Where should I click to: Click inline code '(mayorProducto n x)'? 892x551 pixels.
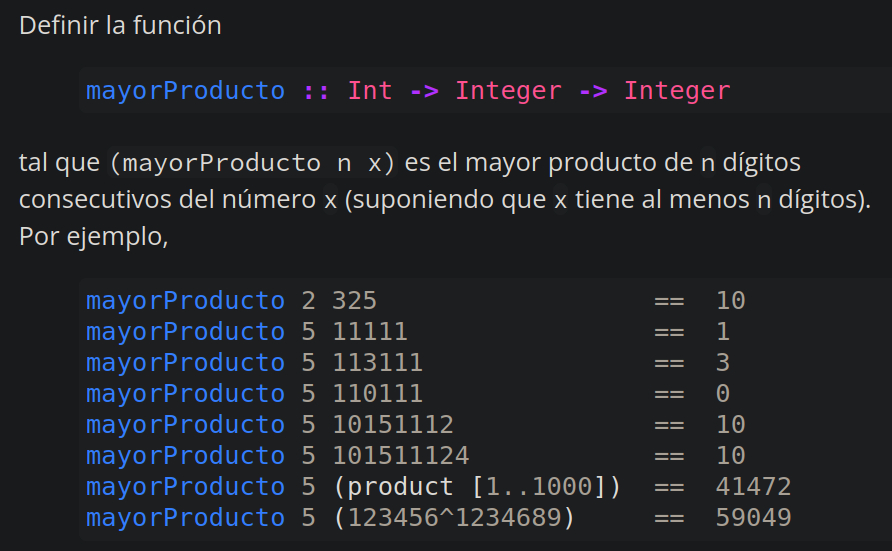(x=252, y=162)
